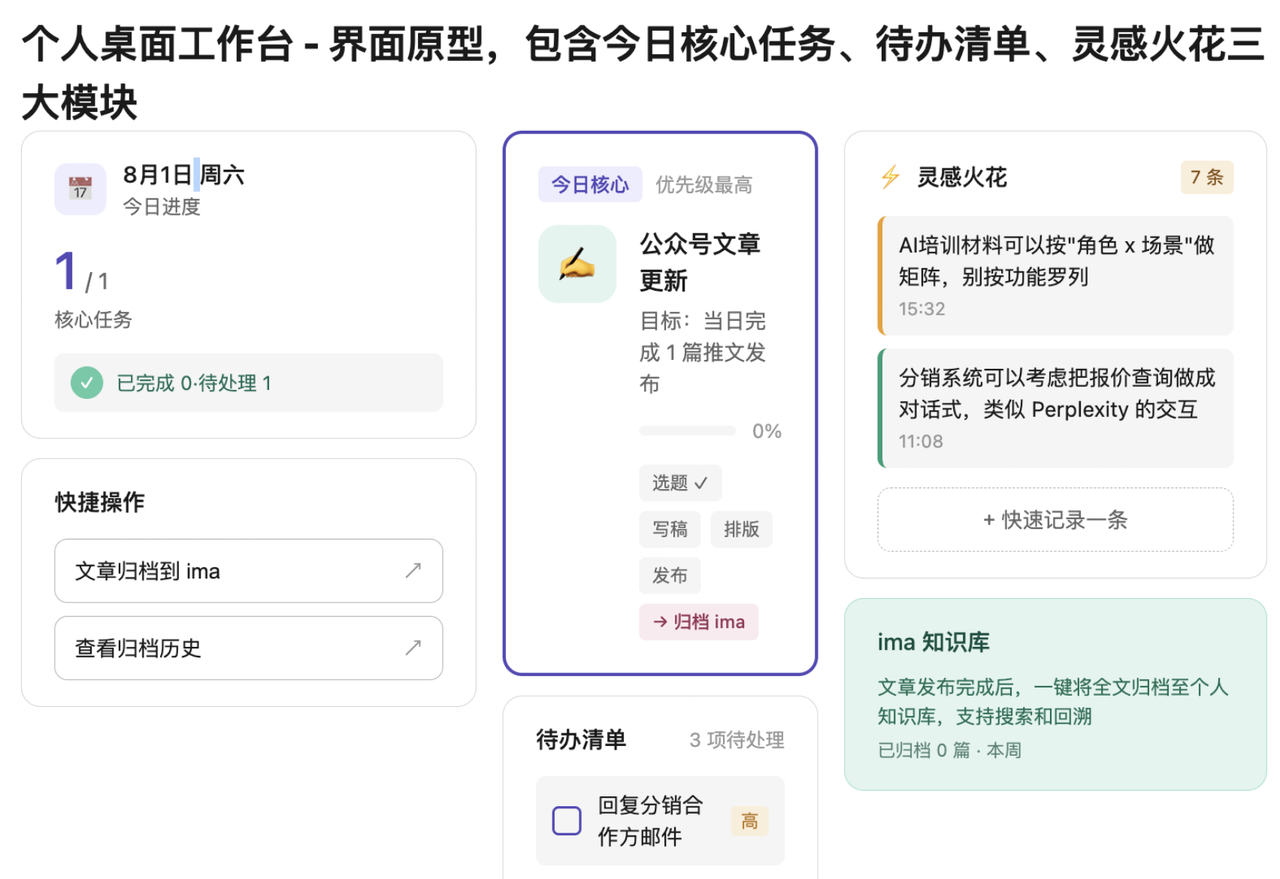Click the 今日核心 badge
Image resolution: width=1280 pixels, height=879 pixels.
coord(590,185)
